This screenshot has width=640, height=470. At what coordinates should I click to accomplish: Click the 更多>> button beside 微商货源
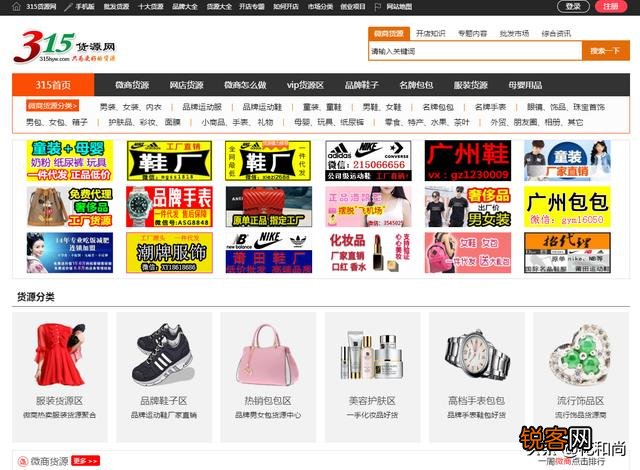tap(85, 461)
